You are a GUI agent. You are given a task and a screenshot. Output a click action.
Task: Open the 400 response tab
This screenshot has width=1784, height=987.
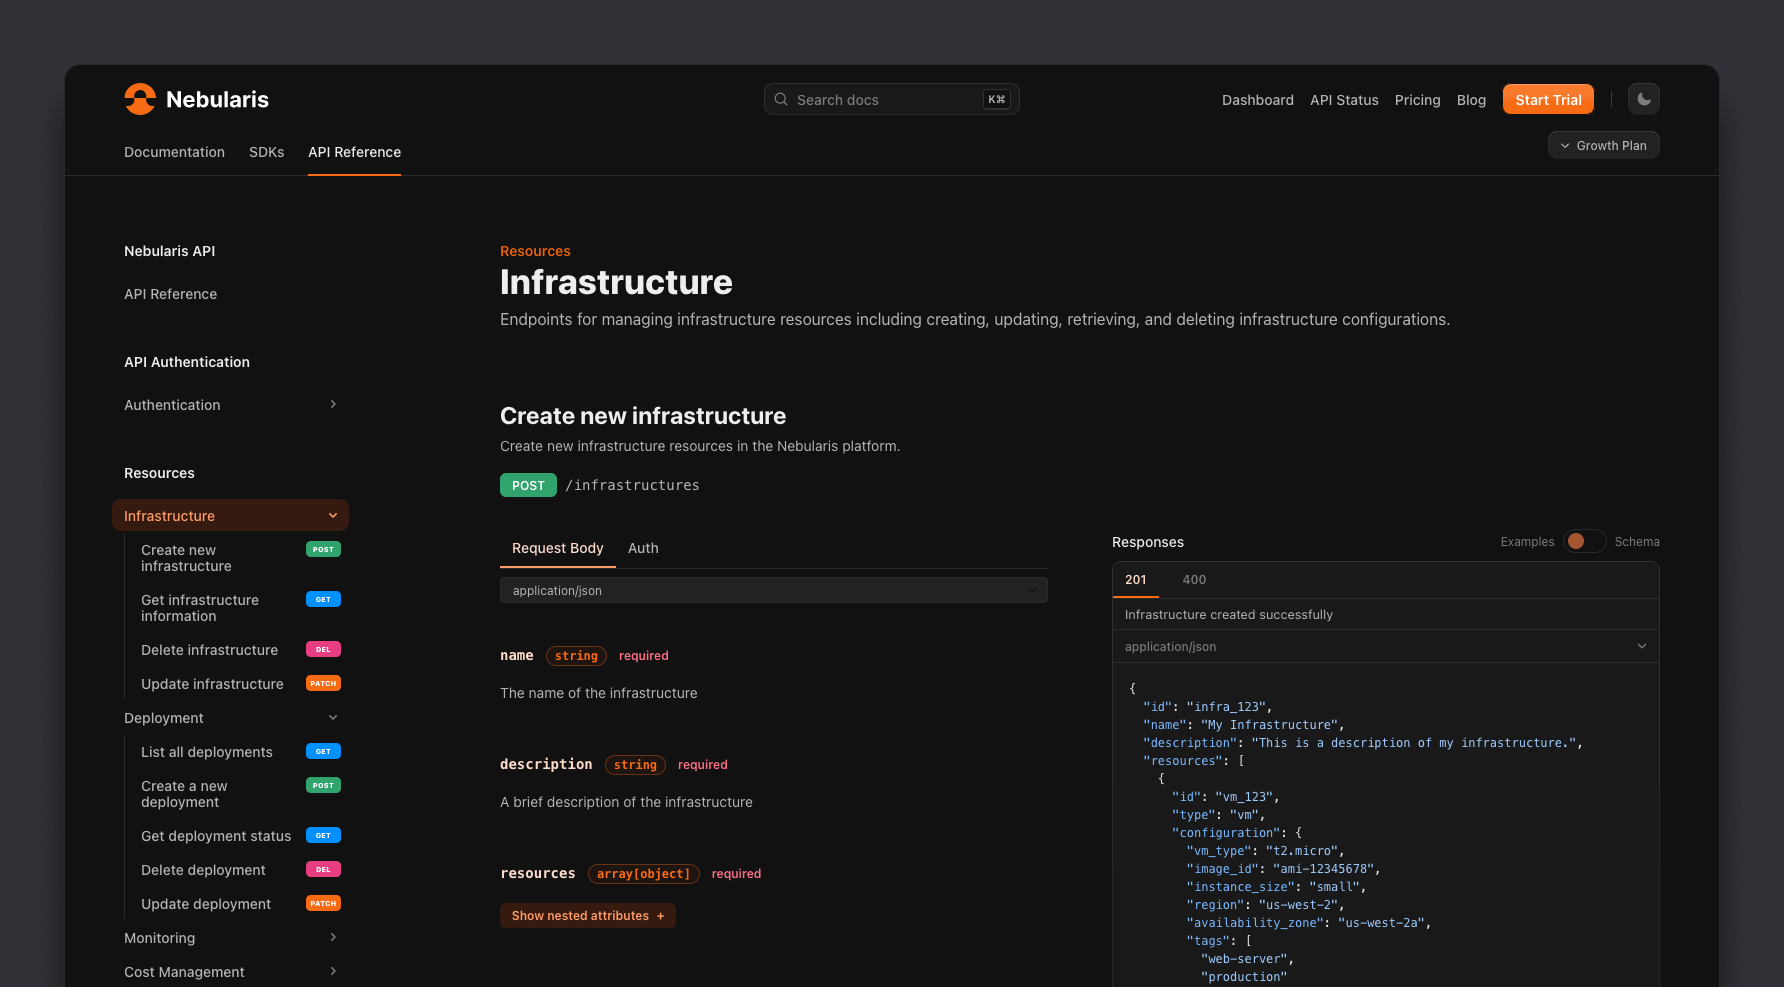1194,579
